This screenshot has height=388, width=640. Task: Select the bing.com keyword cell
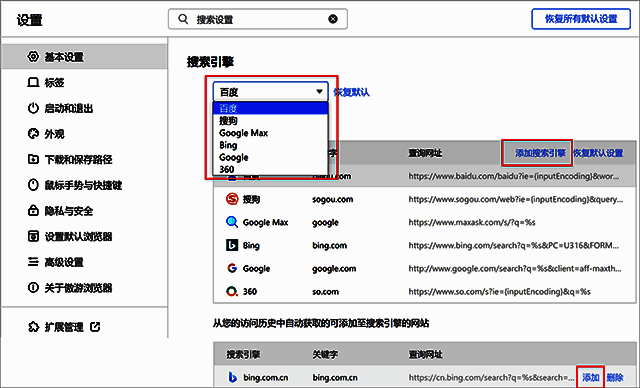[x=329, y=246]
